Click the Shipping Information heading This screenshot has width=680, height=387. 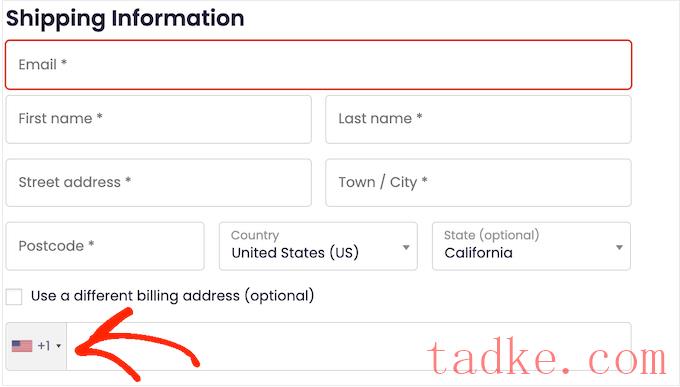125,19
